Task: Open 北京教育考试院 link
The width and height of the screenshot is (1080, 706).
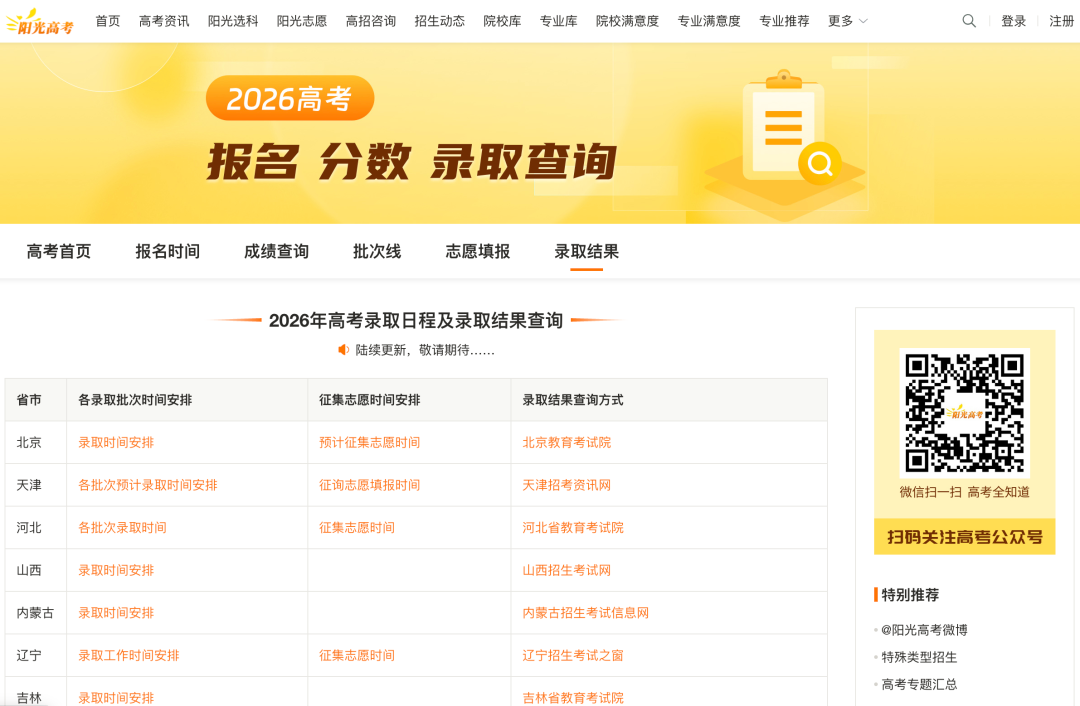Action: 566,442
